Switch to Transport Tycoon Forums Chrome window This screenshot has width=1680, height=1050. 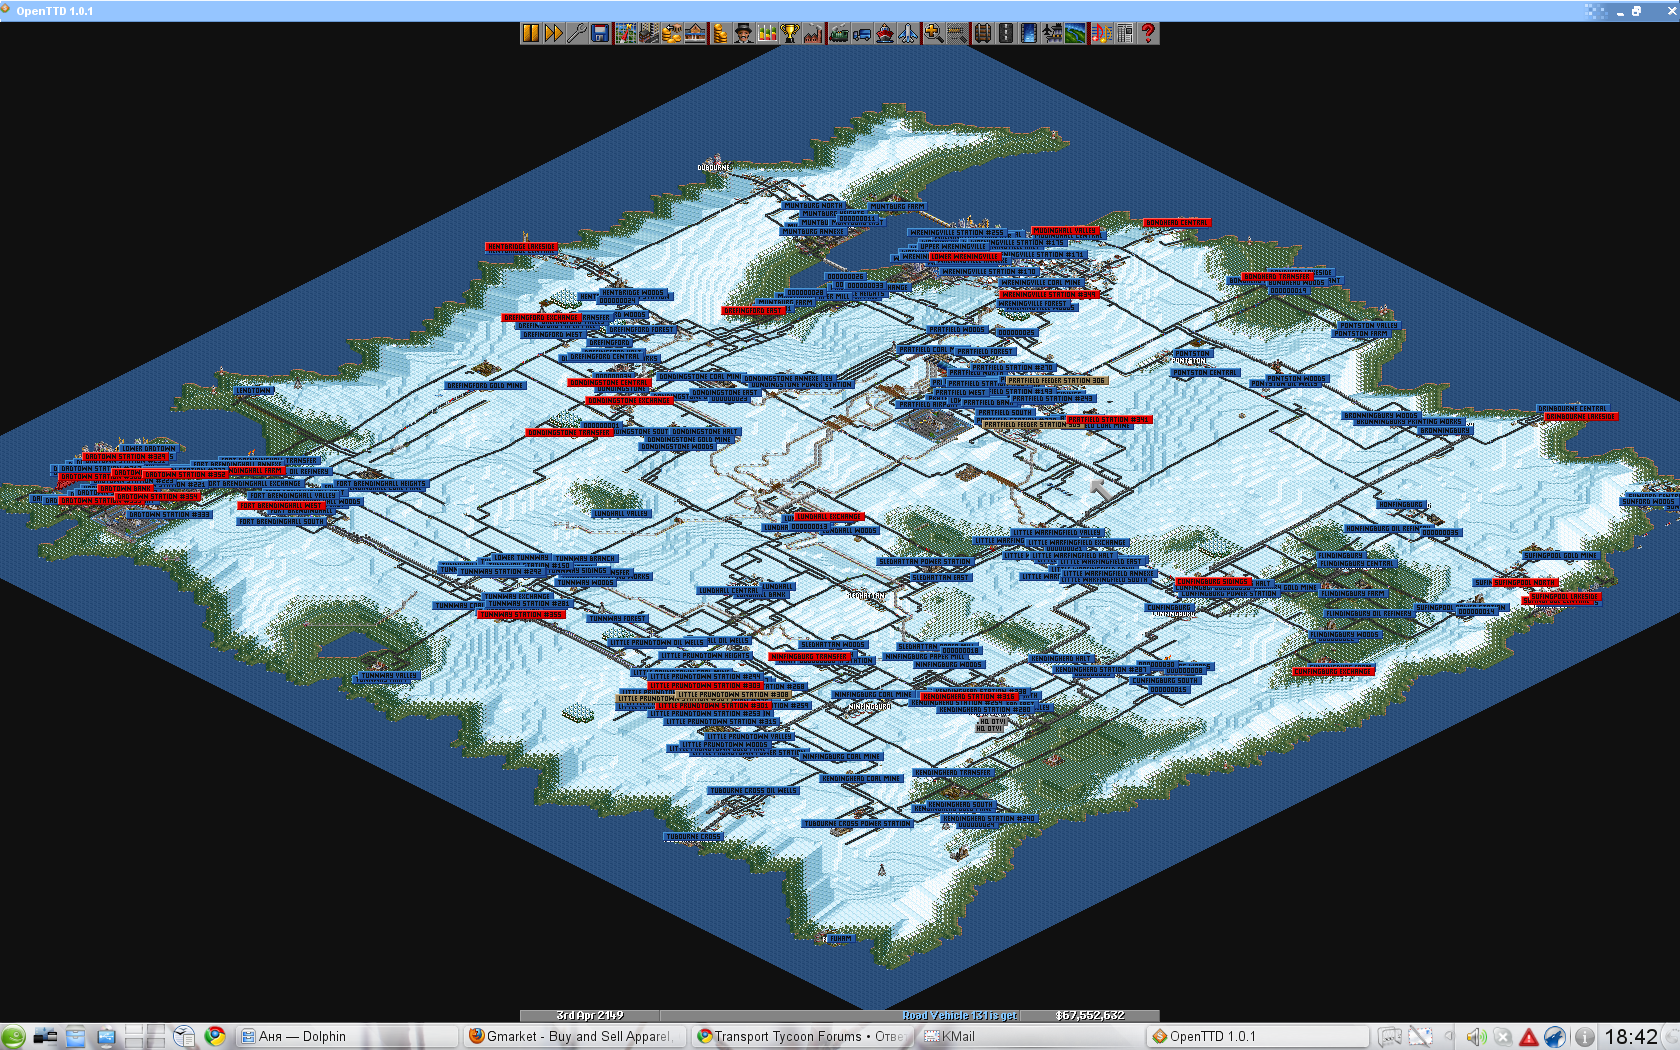(x=803, y=1036)
